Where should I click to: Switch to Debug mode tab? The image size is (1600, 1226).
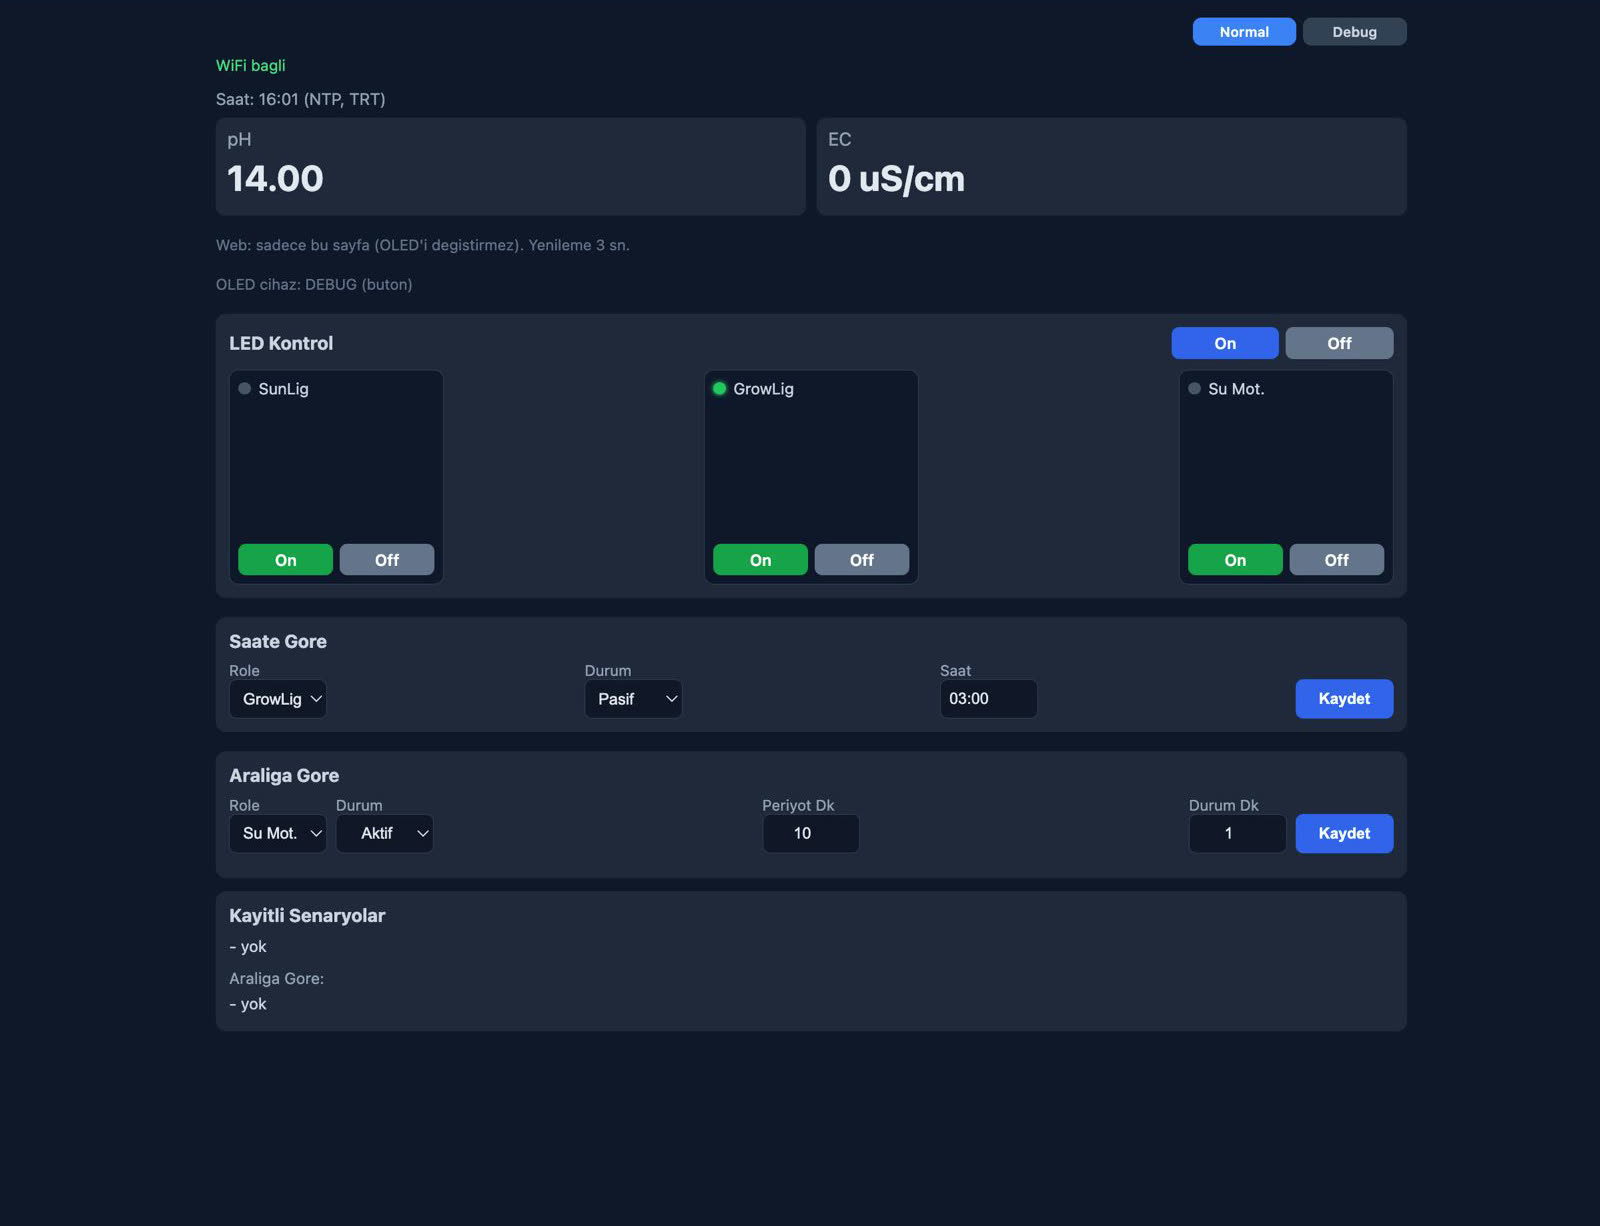(1354, 32)
